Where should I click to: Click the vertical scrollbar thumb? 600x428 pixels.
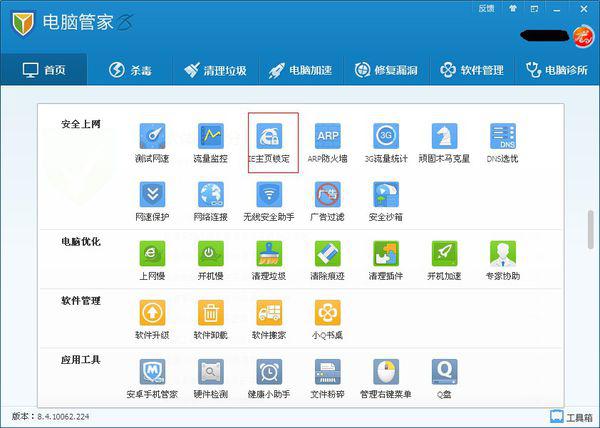pos(591,229)
